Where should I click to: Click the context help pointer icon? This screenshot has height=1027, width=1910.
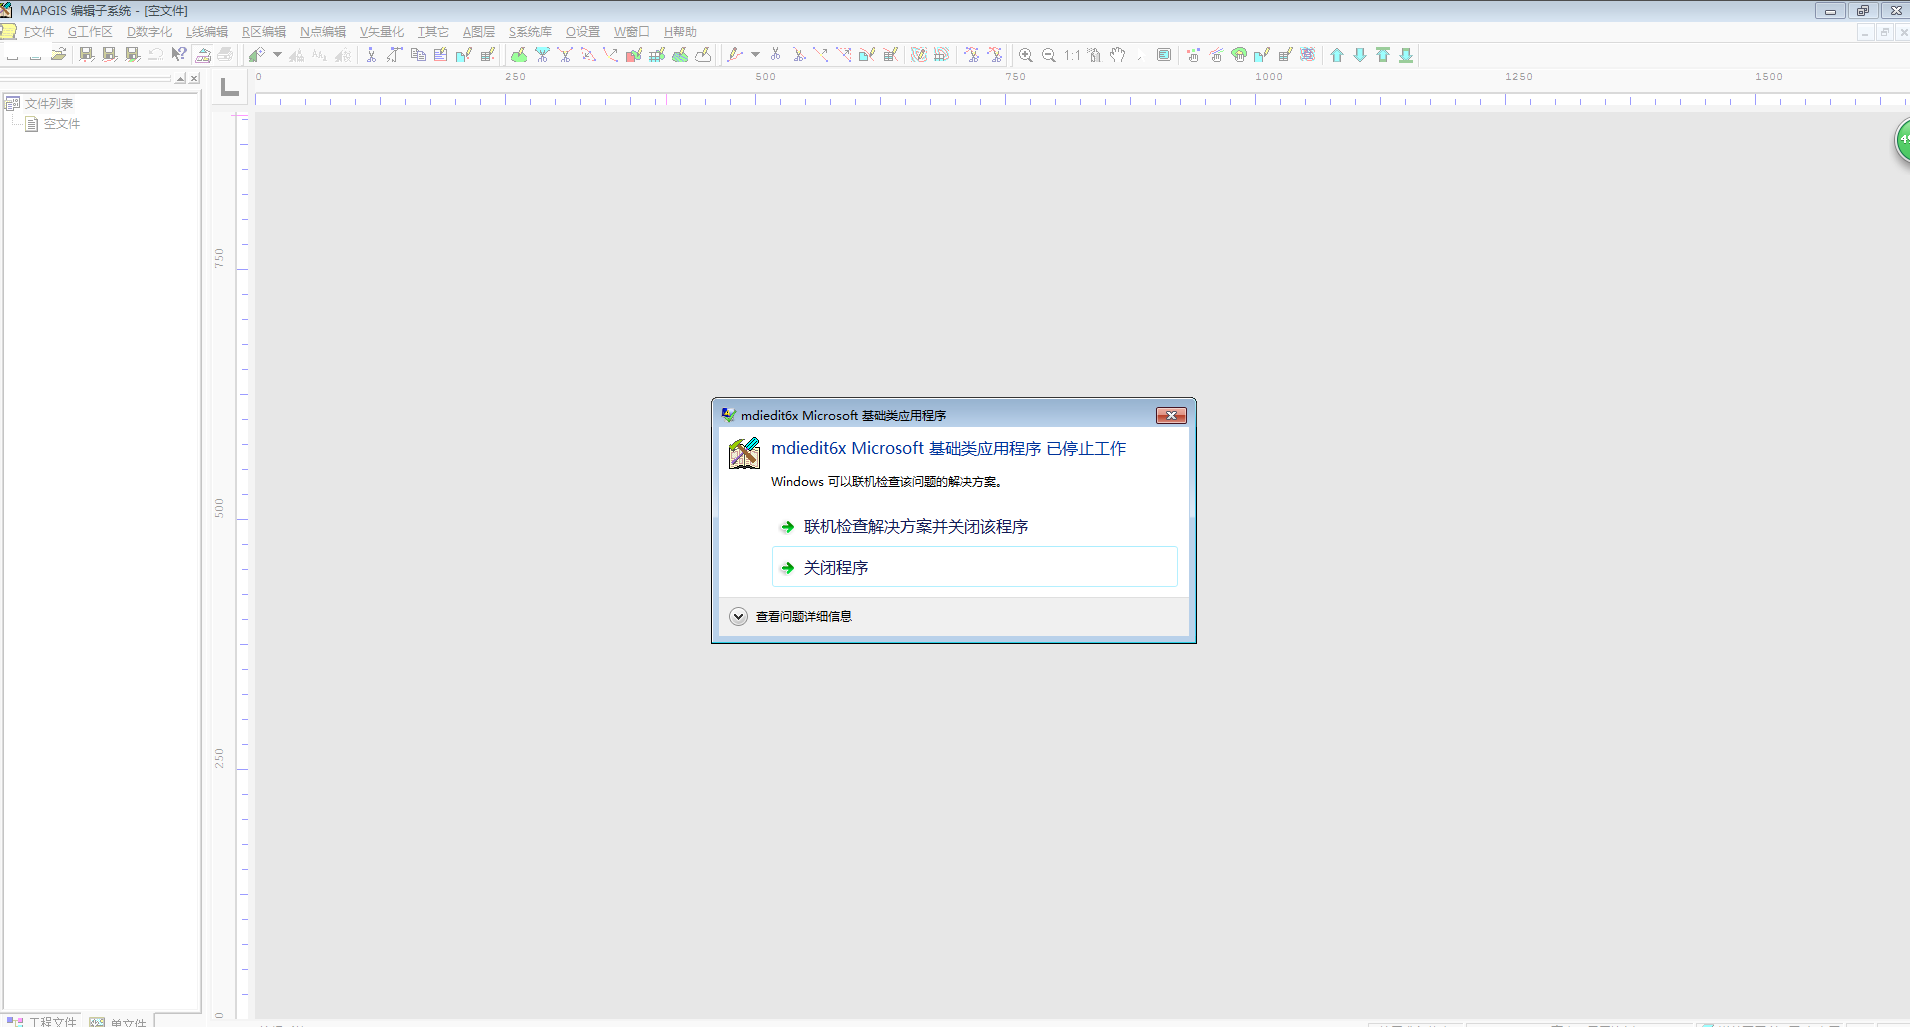point(178,55)
